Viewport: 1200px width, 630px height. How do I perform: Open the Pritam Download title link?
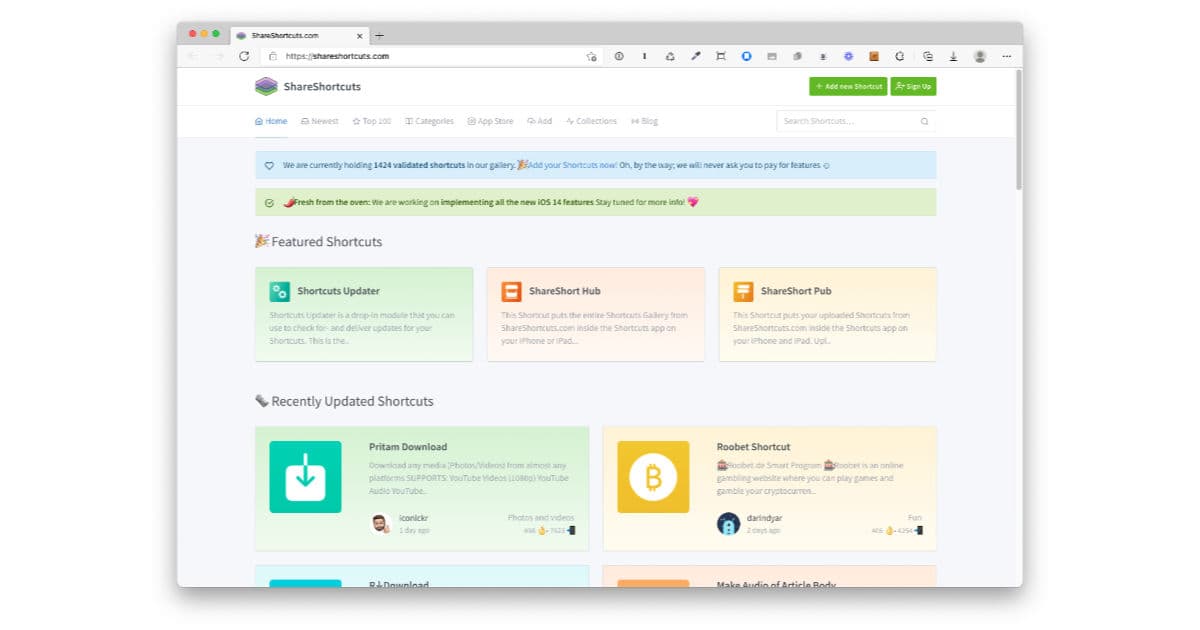(x=408, y=447)
